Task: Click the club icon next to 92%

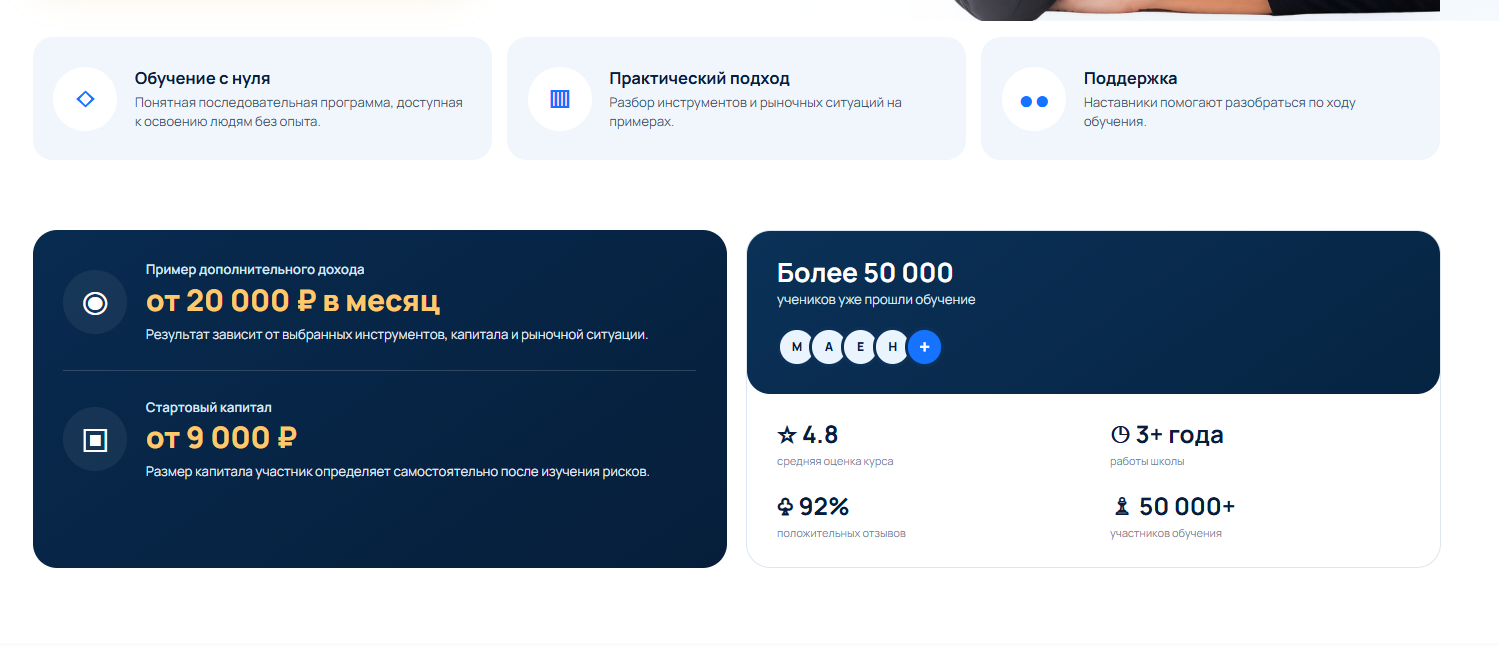Action: (785, 507)
